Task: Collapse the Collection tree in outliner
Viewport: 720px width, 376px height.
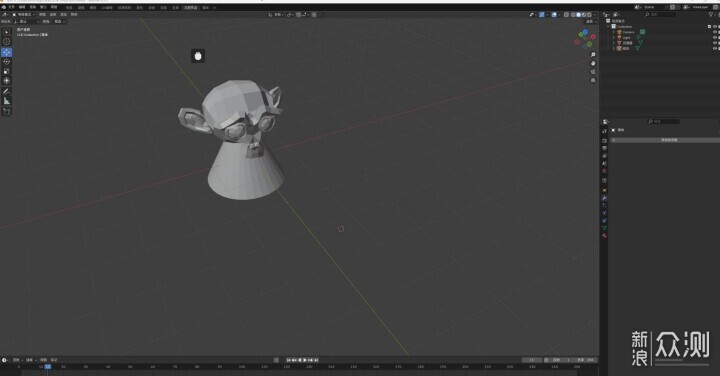Action: coord(609,27)
